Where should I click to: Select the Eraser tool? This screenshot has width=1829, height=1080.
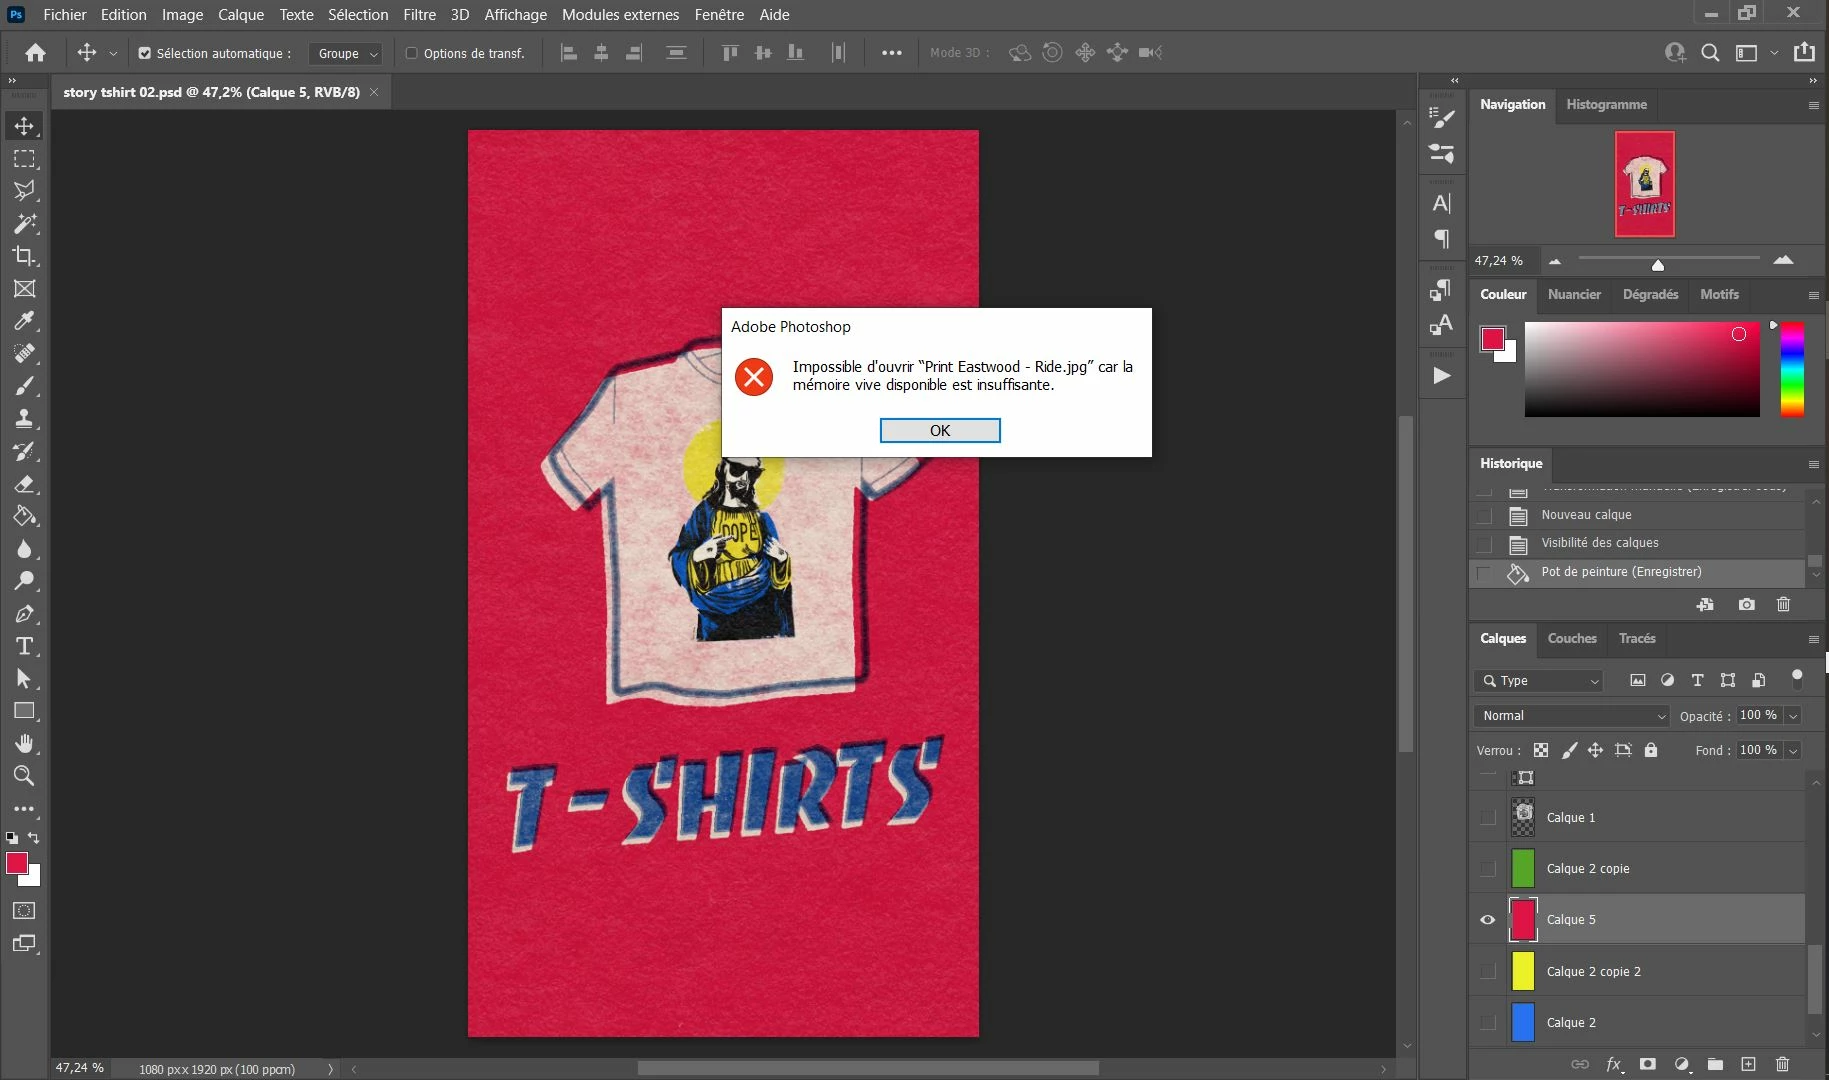pyautogui.click(x=24, y=484)
